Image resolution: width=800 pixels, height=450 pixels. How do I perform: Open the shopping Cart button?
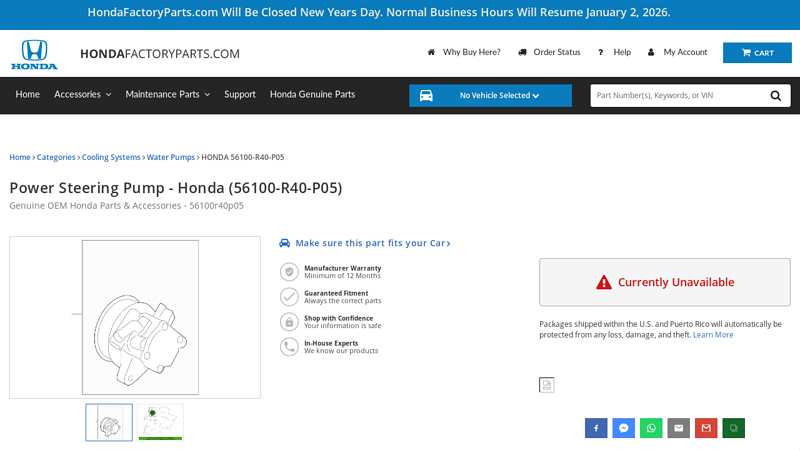pyautogui.click(x=757, y=53)
